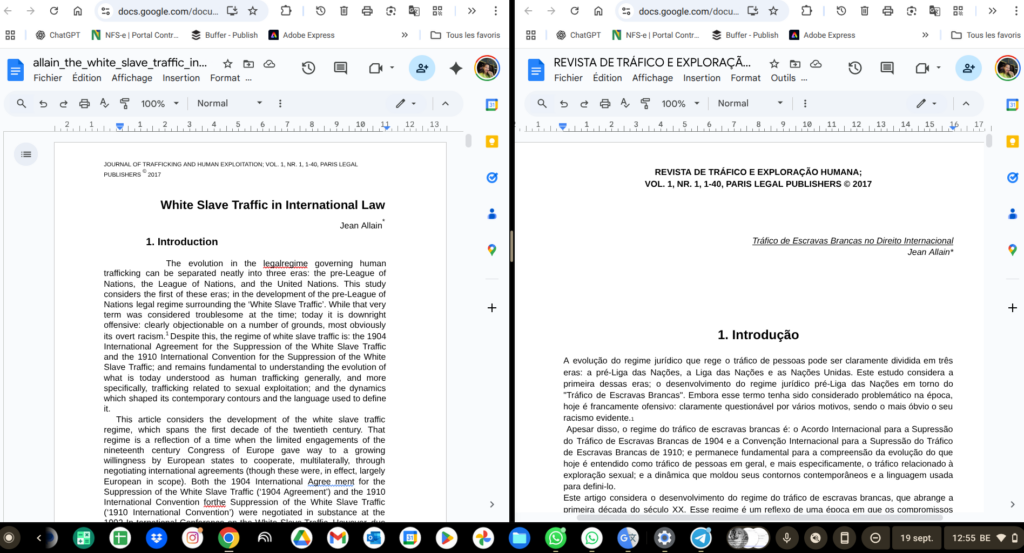
Task: Open Instagram from the taskbar
Action: [192, 538]
